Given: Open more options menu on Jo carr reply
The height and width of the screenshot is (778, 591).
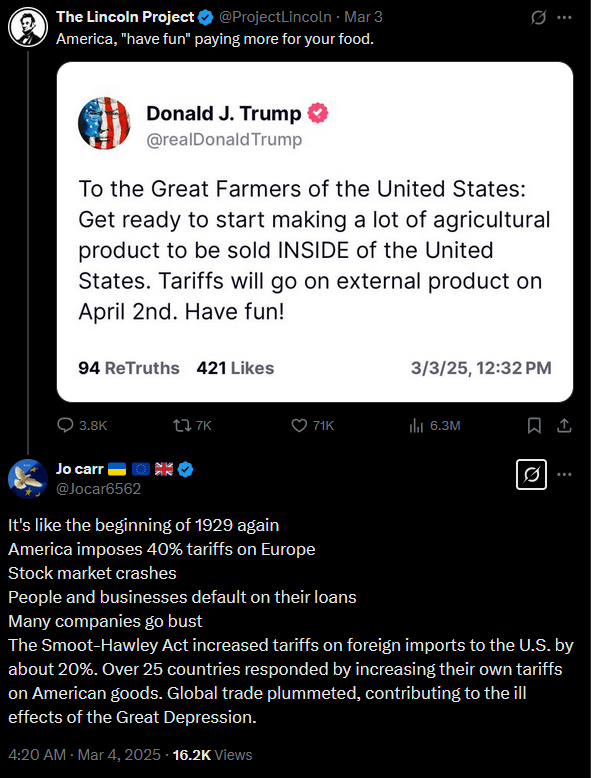Looking at the screenshot, I should tap(564, 474).
